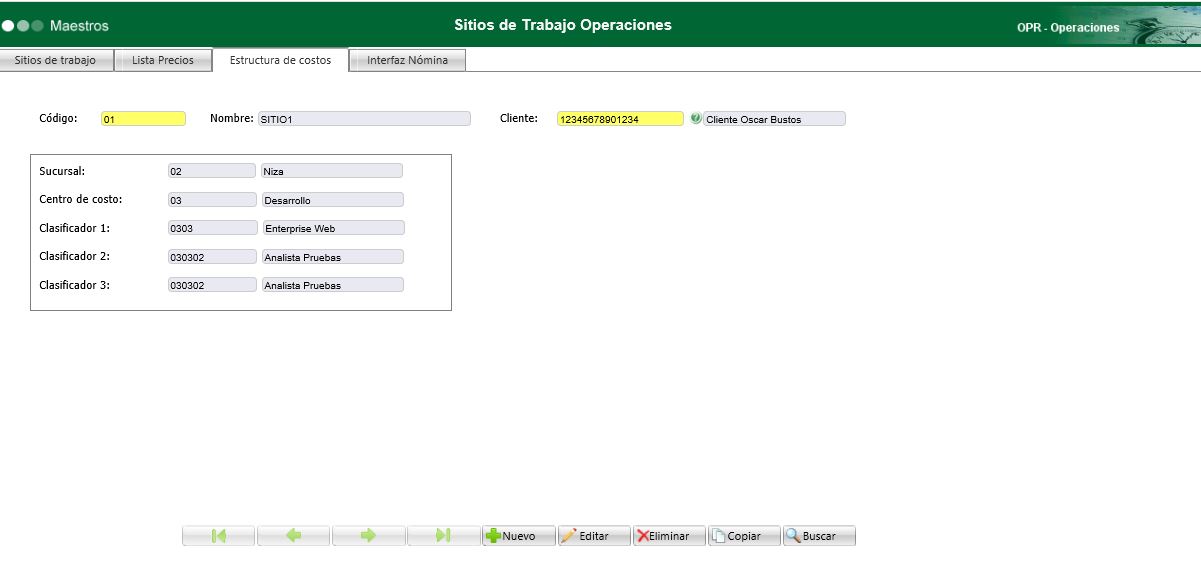This screenshot has width=1201, height=571.
Task: Click the Enterprise Web field
Action: click(334, 228)
